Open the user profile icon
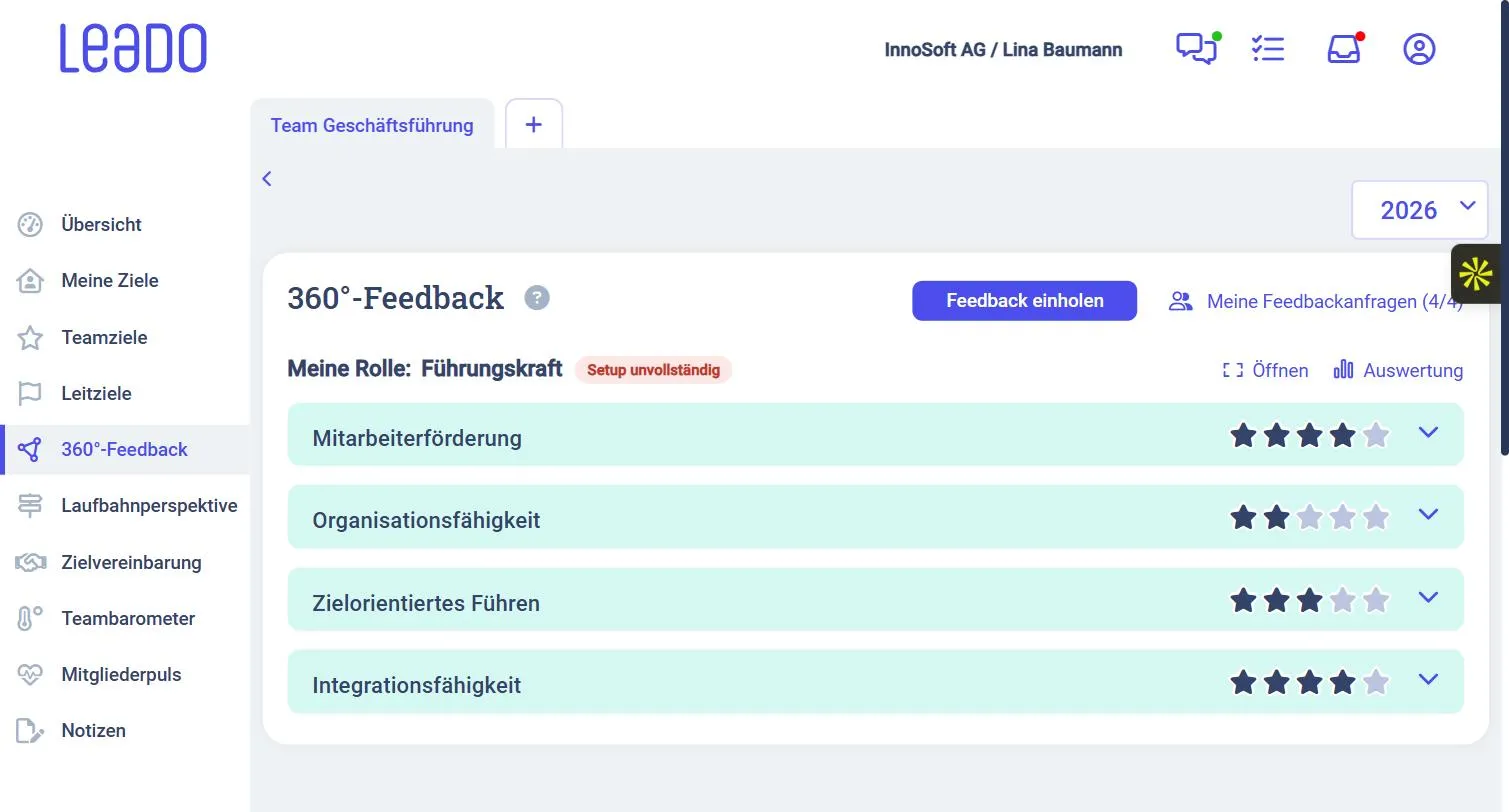 click(1419, 49)
